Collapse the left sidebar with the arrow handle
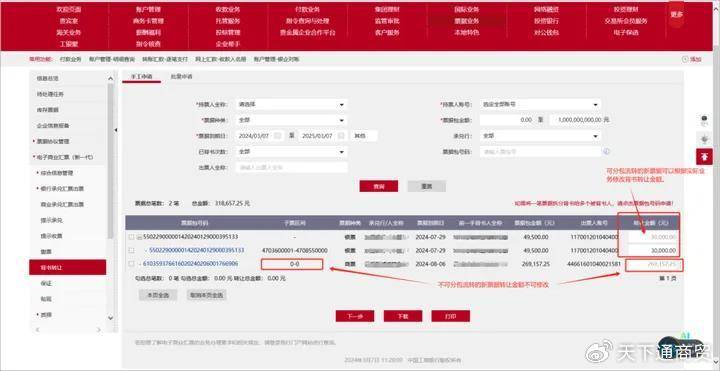 116,130
